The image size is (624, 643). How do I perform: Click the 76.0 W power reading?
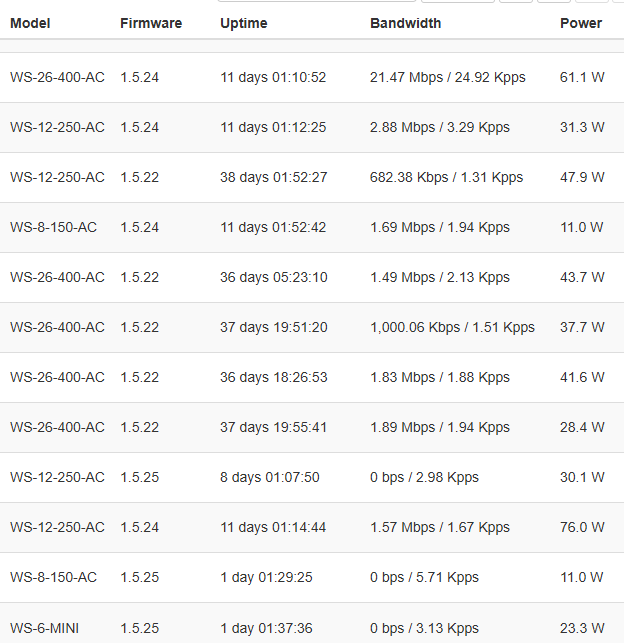(x=582, y=527)
